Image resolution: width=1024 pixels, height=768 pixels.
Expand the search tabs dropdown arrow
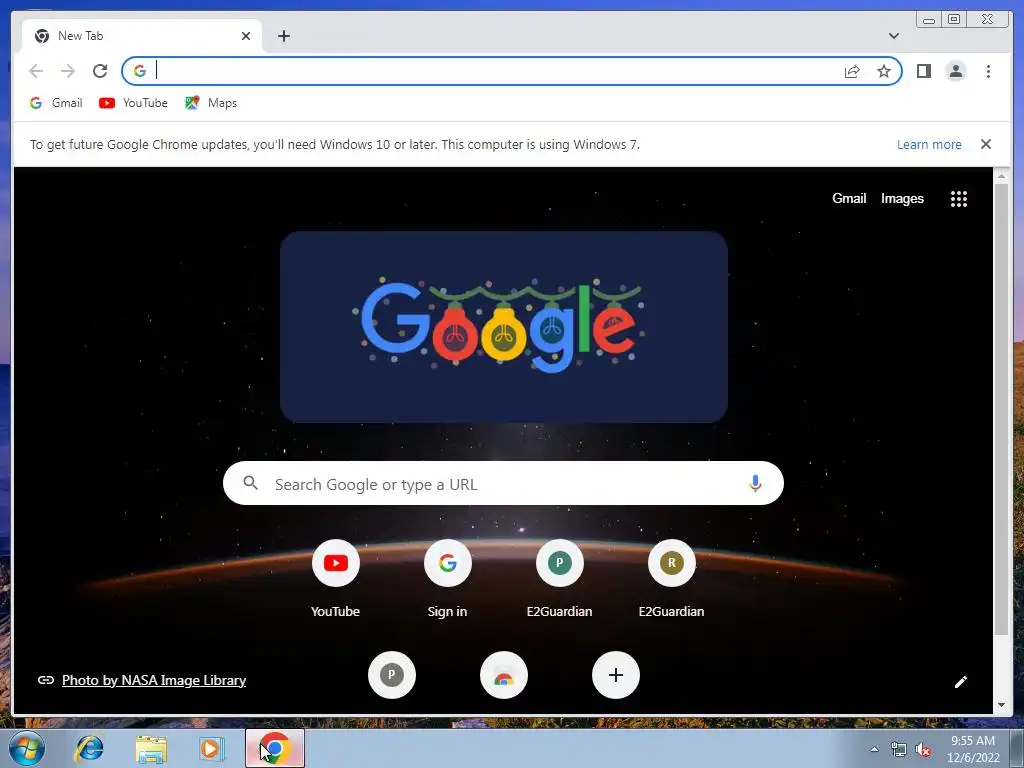click(894, 36)
